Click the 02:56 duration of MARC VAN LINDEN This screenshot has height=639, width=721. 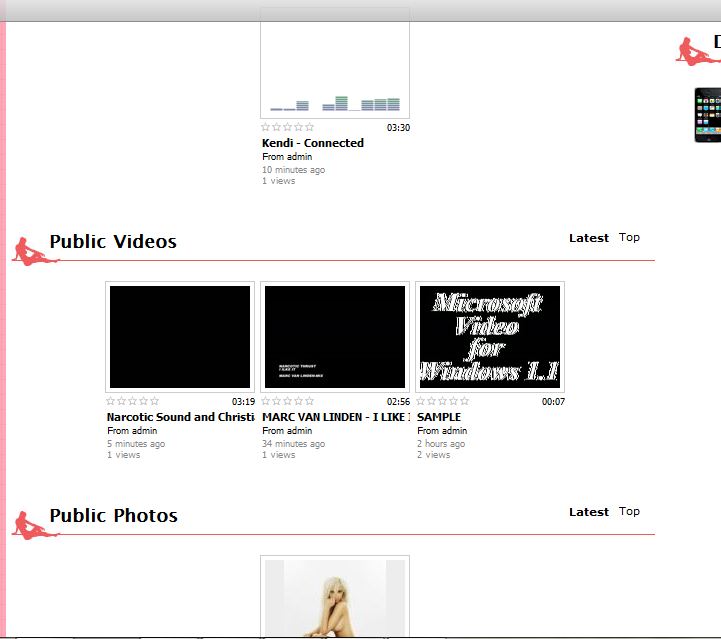(398, 402)
